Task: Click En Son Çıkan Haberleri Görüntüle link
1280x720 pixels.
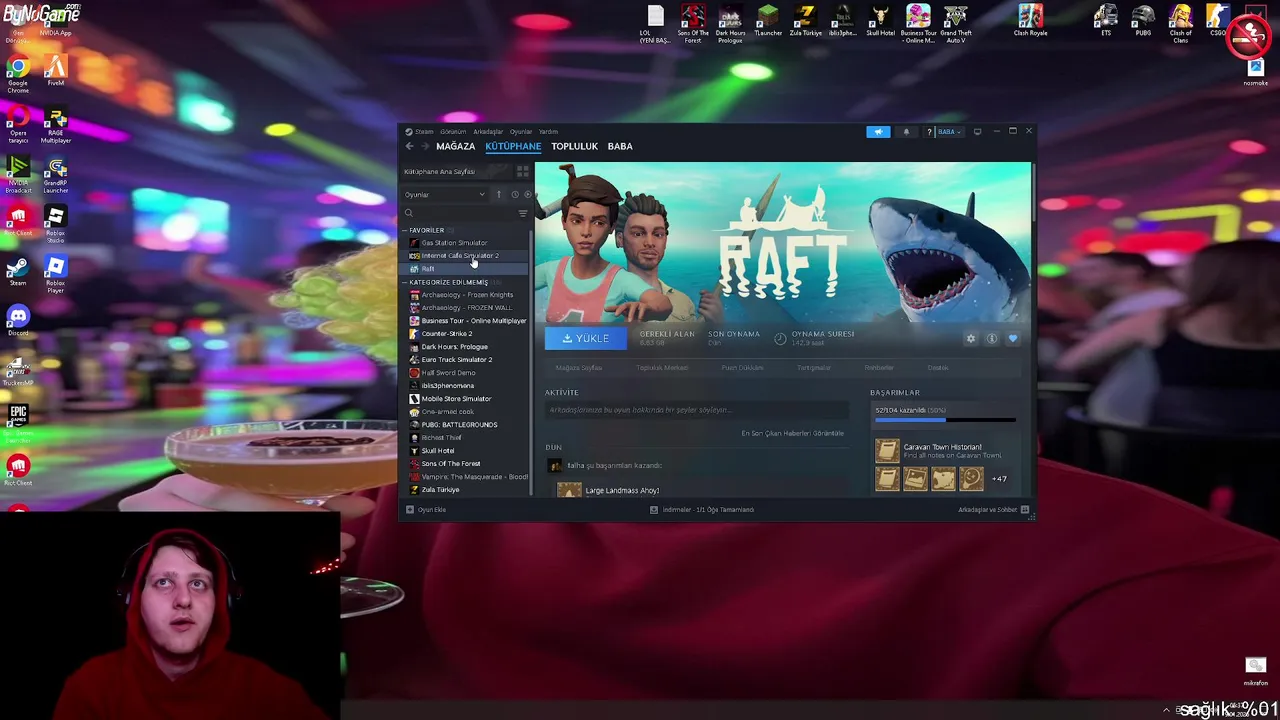Action: pos(793,434)
